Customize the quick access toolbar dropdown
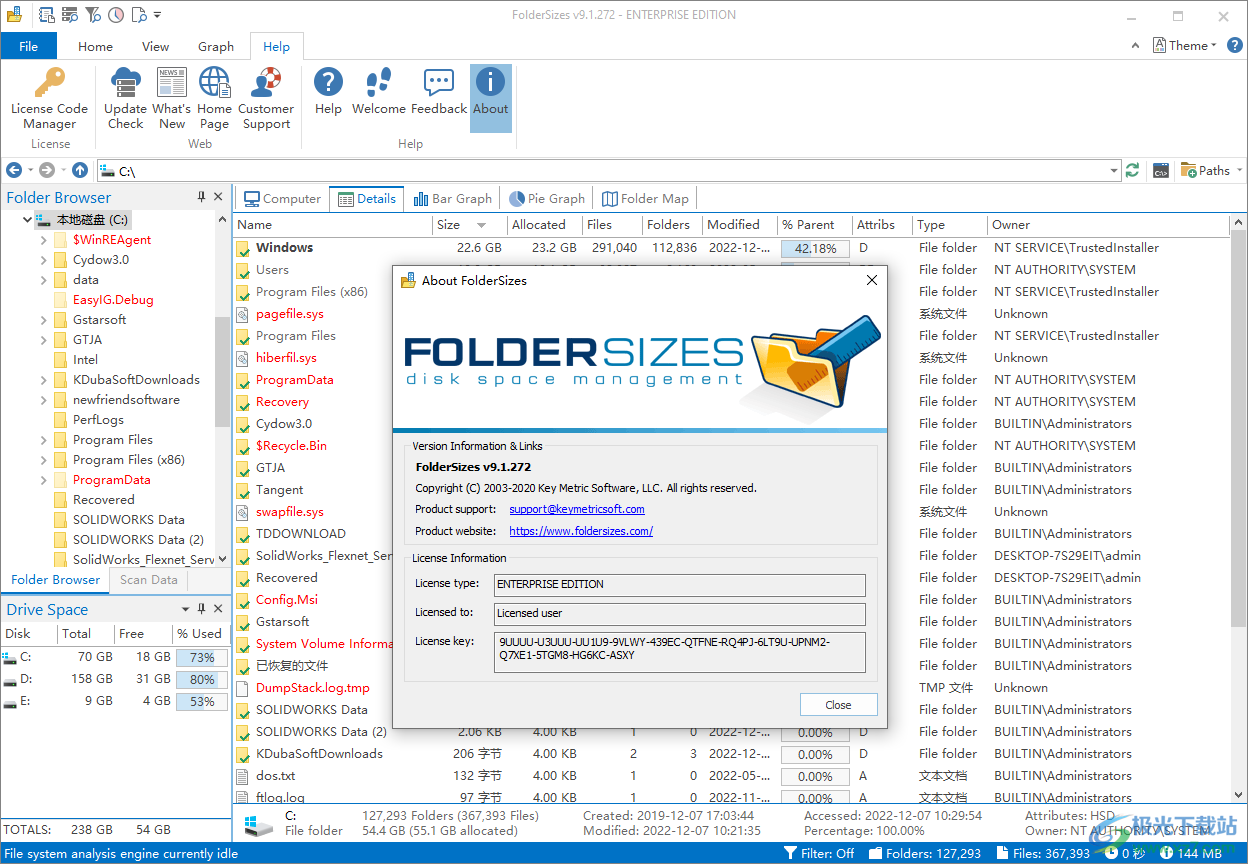Image resolution: width=1248 pixels, height=864 pixels. (158, 15)
